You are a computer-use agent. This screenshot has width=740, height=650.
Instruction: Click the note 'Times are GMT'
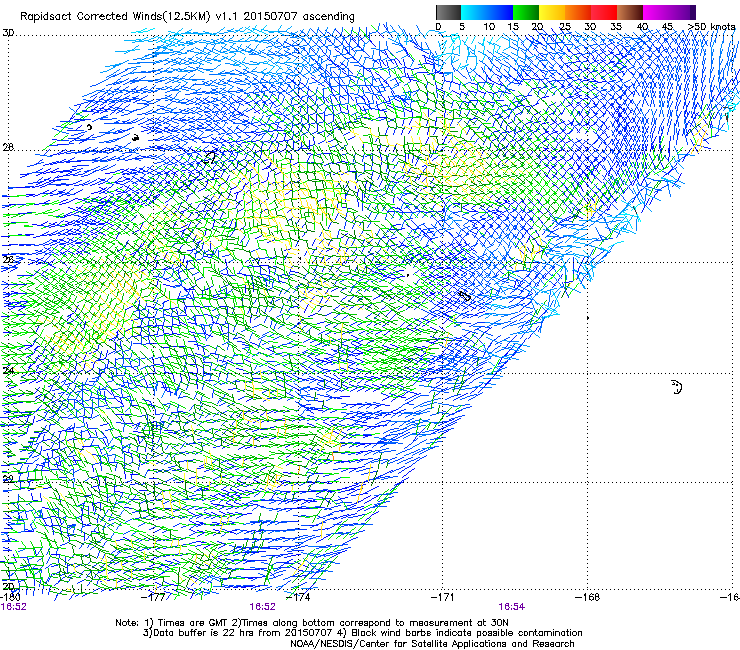point(192,623)
